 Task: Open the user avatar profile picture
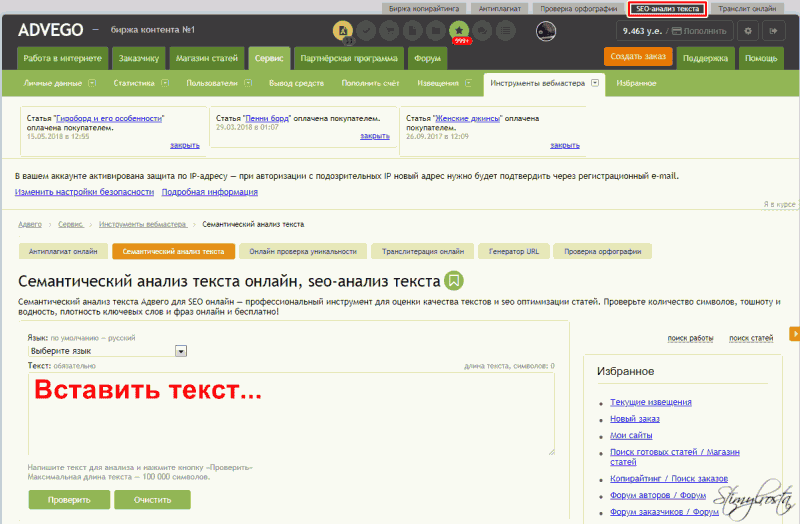point(546,31)
